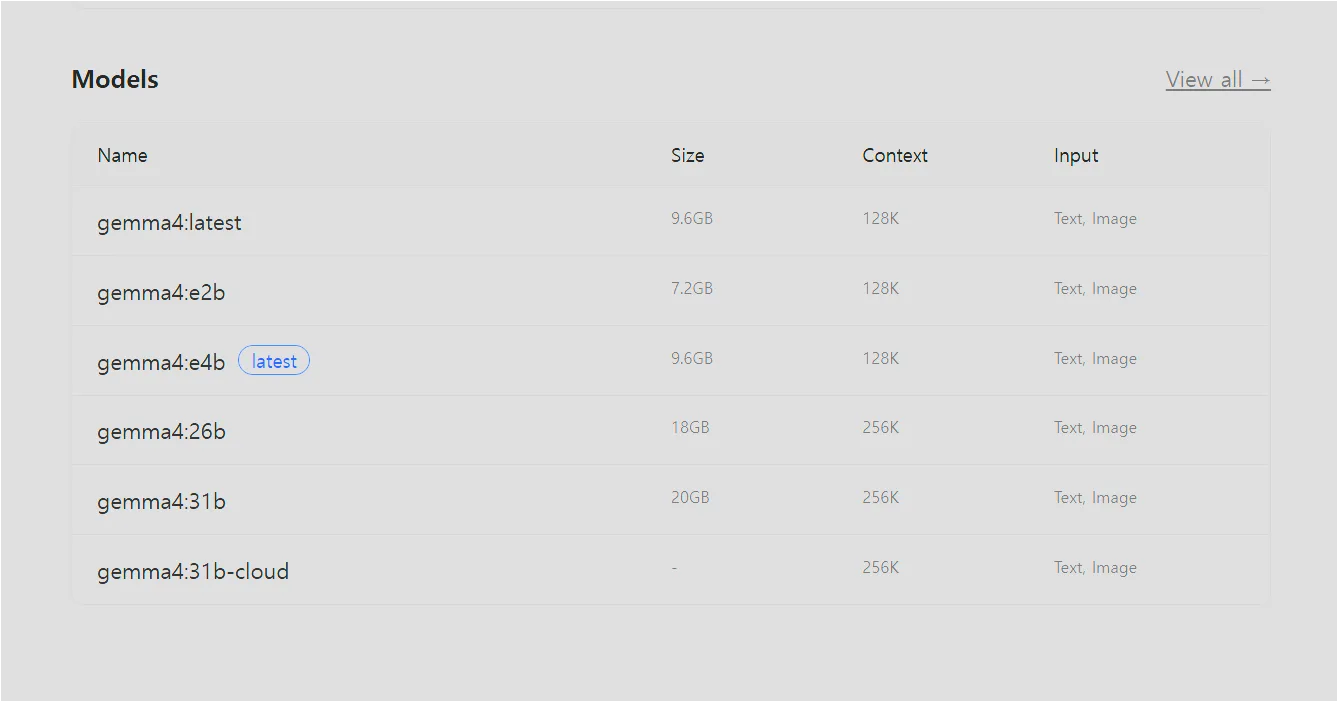Viewport: 1338px width, 702px height.
Task: Click the Name column header
Action: coord(122,156)
